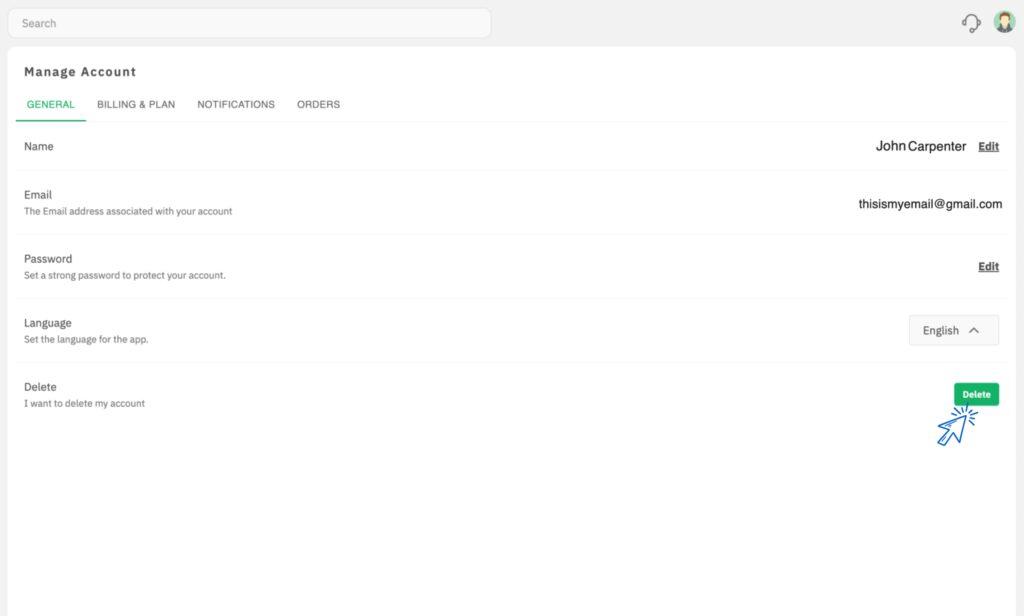
Task: Click the Manage Account heading
Action: point(80,72)
